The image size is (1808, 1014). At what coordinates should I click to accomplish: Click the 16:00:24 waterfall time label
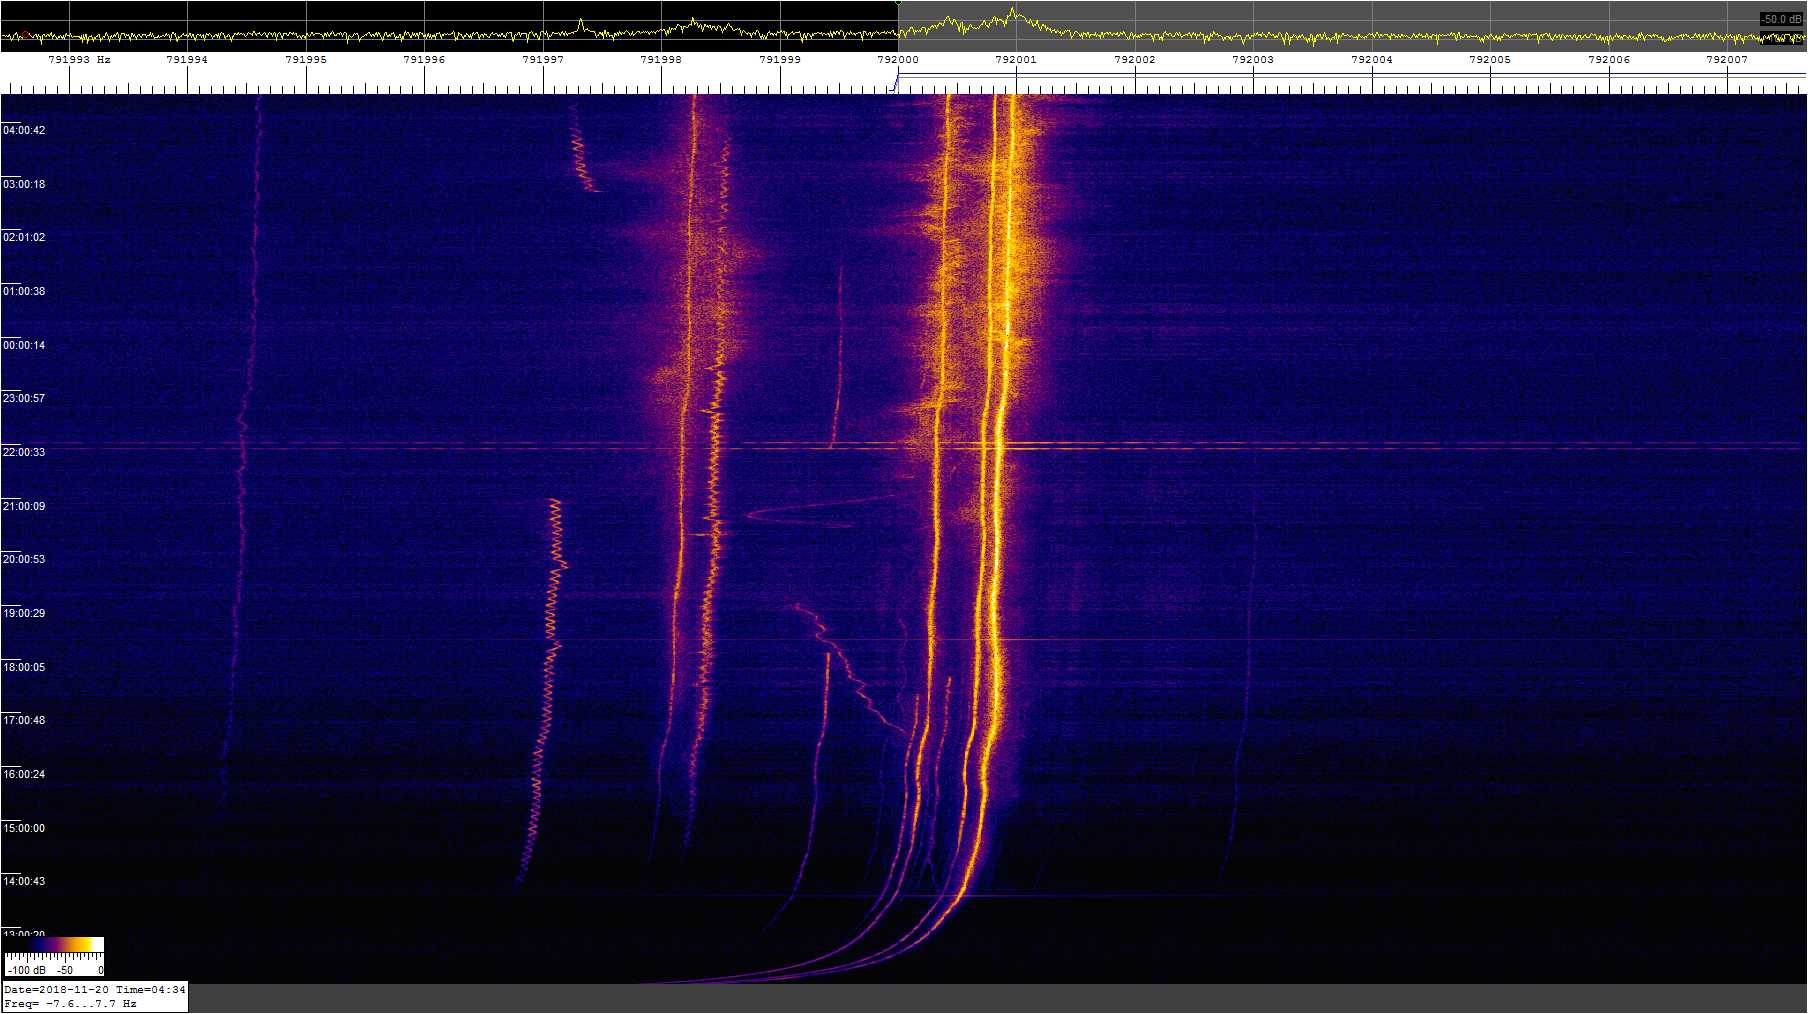[24, 775]
